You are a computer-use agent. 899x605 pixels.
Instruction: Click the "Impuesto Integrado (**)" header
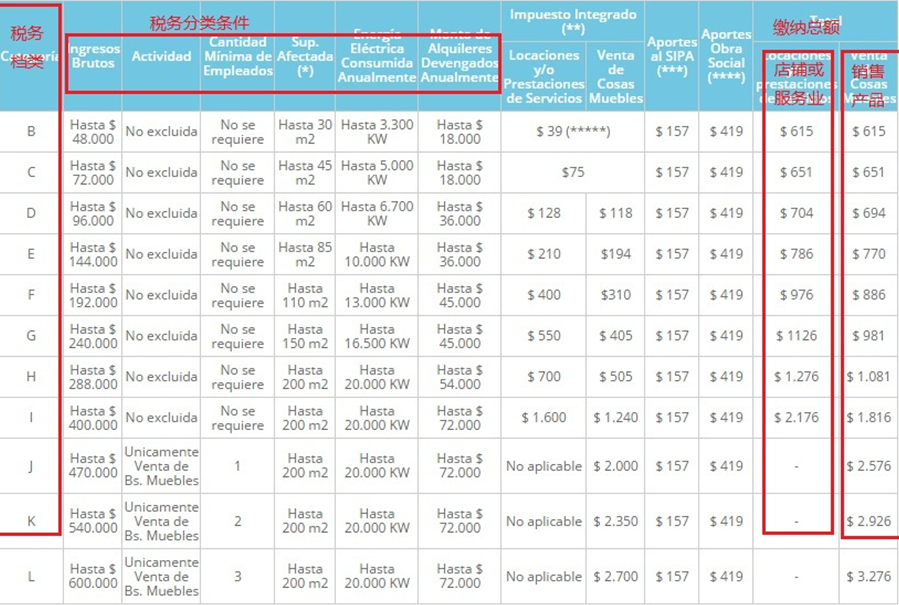click(x=573, y=23)
